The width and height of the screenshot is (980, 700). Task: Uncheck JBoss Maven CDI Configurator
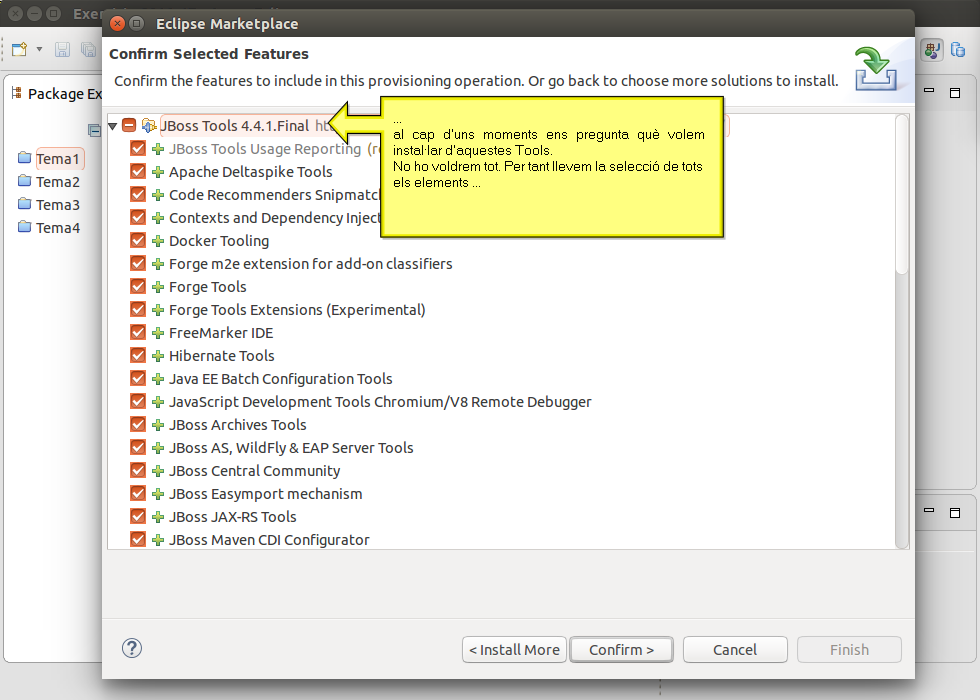[138, 539]
